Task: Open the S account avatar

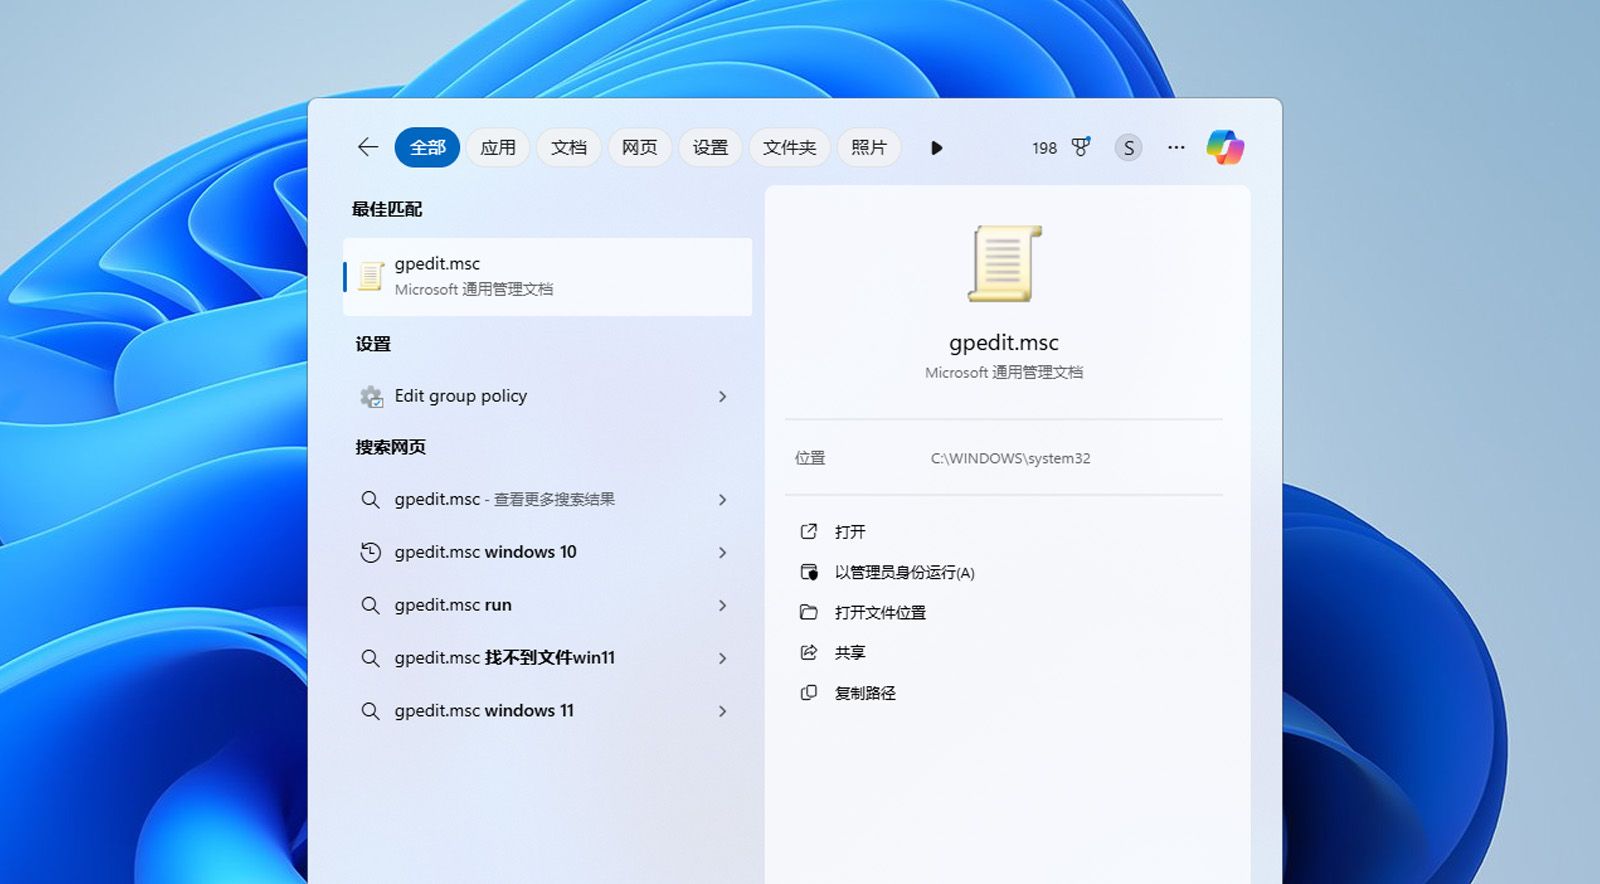Action: click(1128, 148)
